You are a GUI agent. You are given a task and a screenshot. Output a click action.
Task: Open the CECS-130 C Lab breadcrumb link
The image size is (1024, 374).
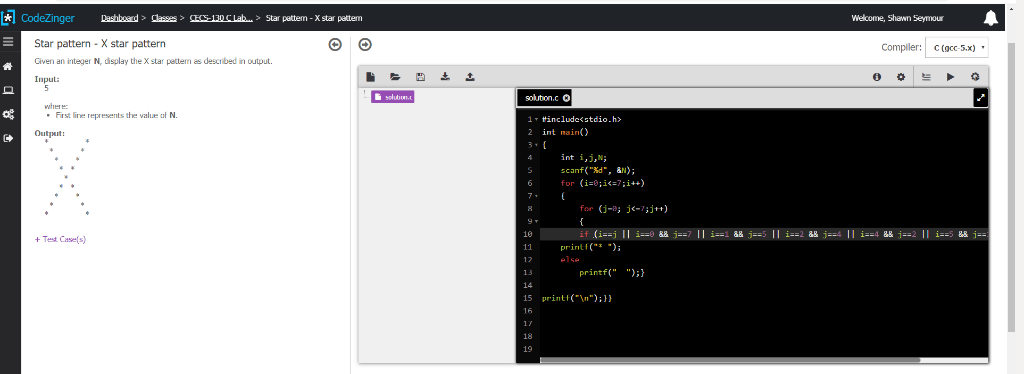pyautogui.click(x=221, y=18)
